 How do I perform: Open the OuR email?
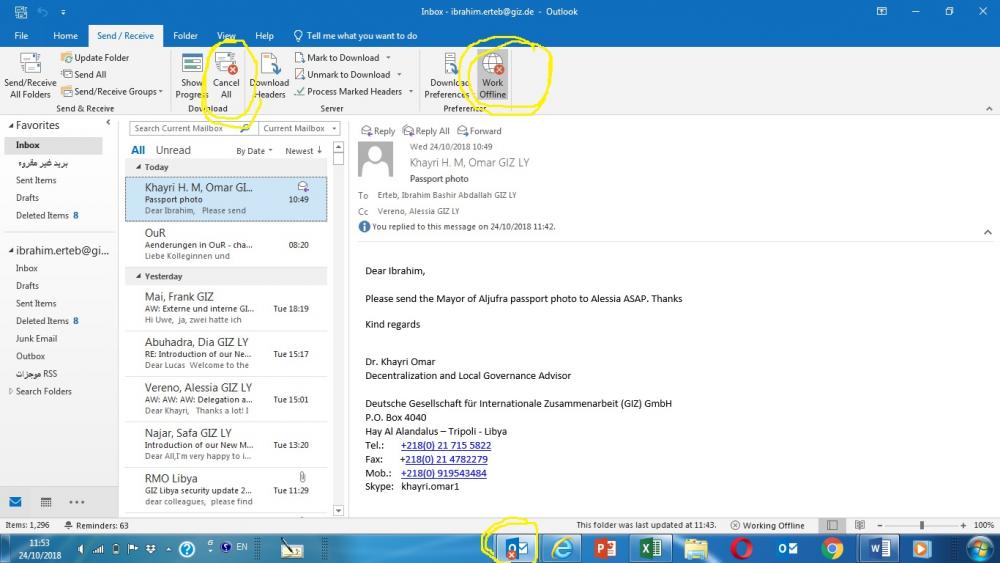226,244
